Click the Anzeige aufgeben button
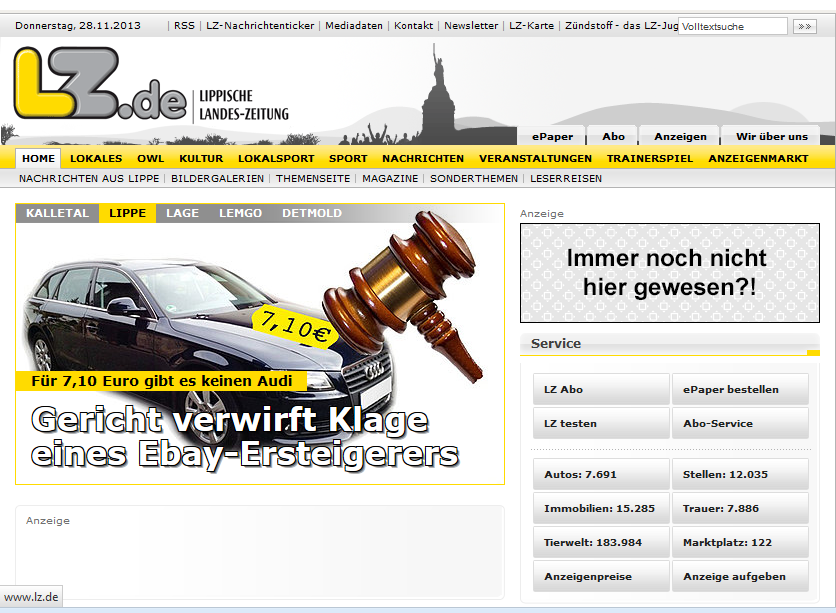The height and width of the screenshot is (613, 836). 740,576
